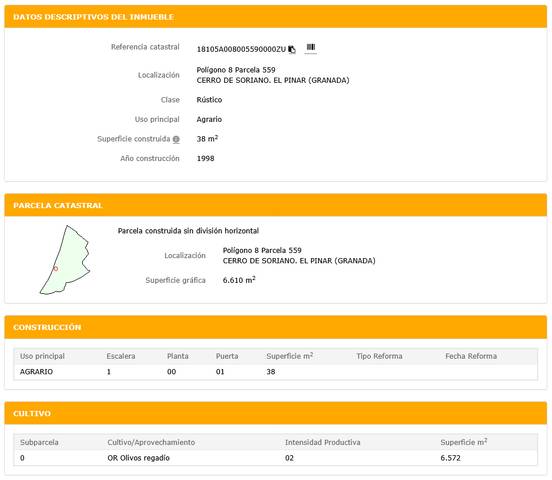Click the Parcela Catastral section header
Viewport: 552px width, 480px height.
click(x=276, y=205)
